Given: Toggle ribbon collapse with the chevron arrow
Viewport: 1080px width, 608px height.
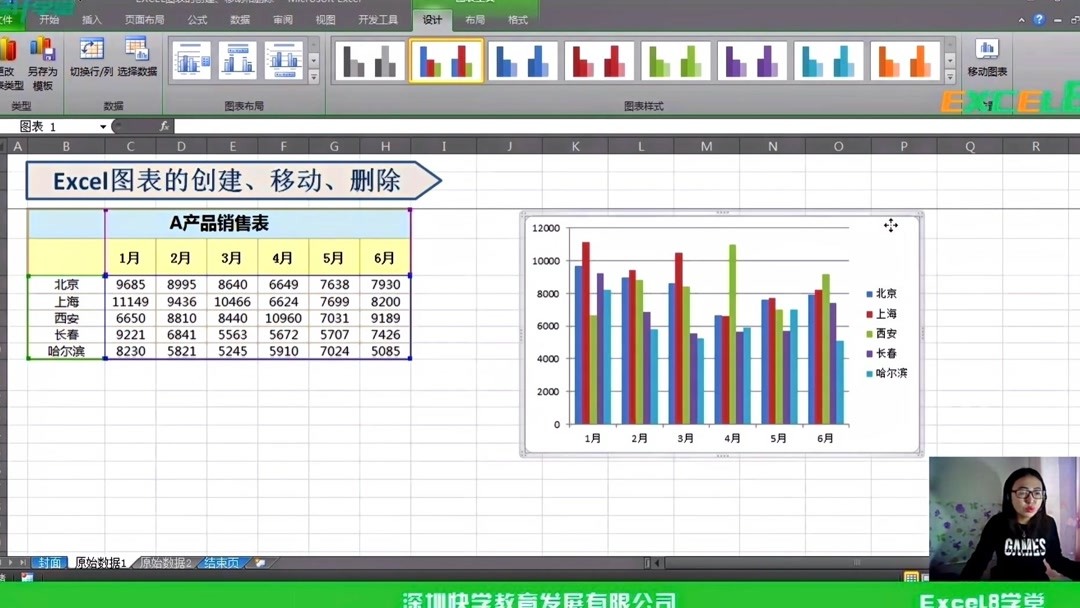Looking at the screenshot, I should (x=1020, y=19).
